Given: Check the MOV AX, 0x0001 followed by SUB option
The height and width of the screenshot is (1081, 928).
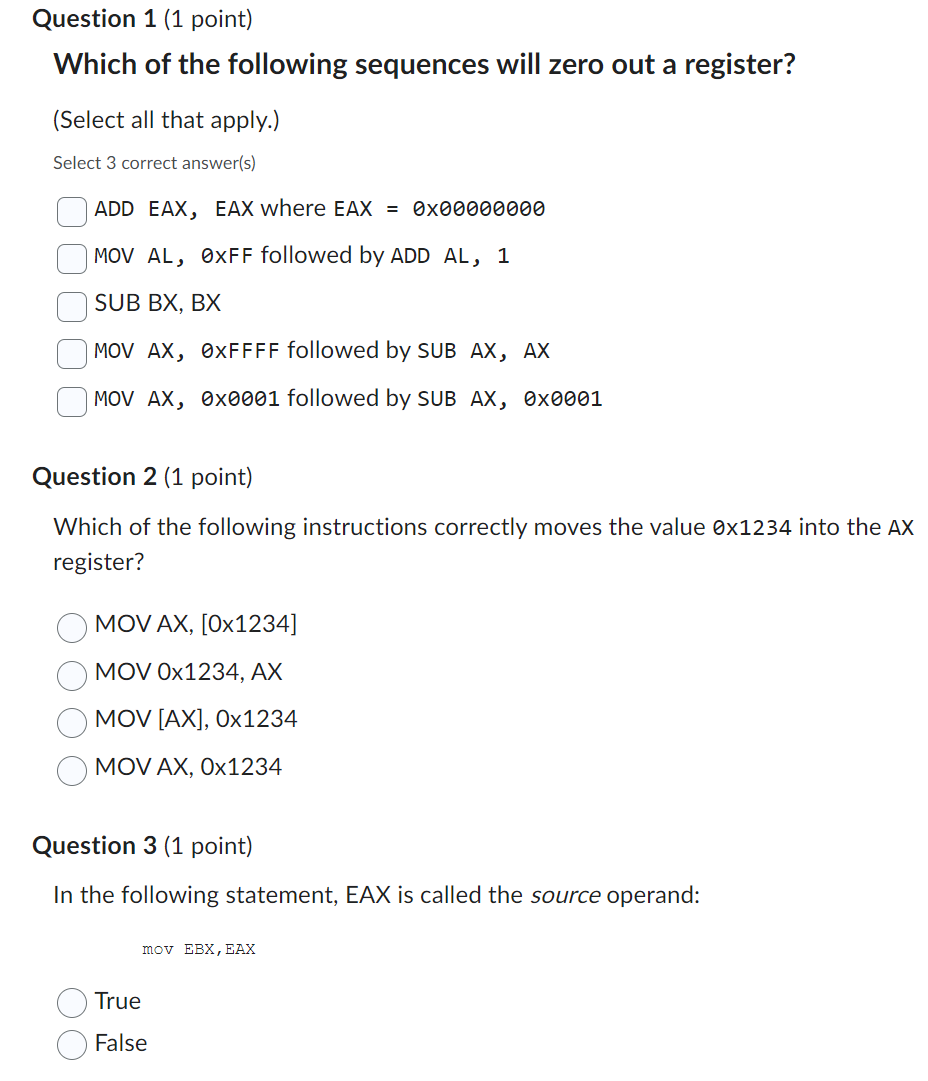Looking at the screenshot, I should click(x=71, y=401).
